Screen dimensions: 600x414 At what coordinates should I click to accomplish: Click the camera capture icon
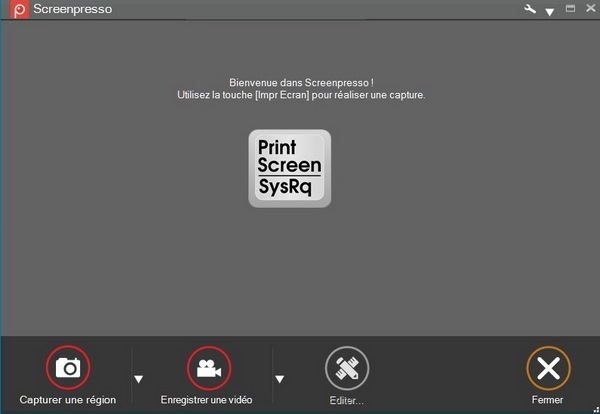[x=68, y=368]
